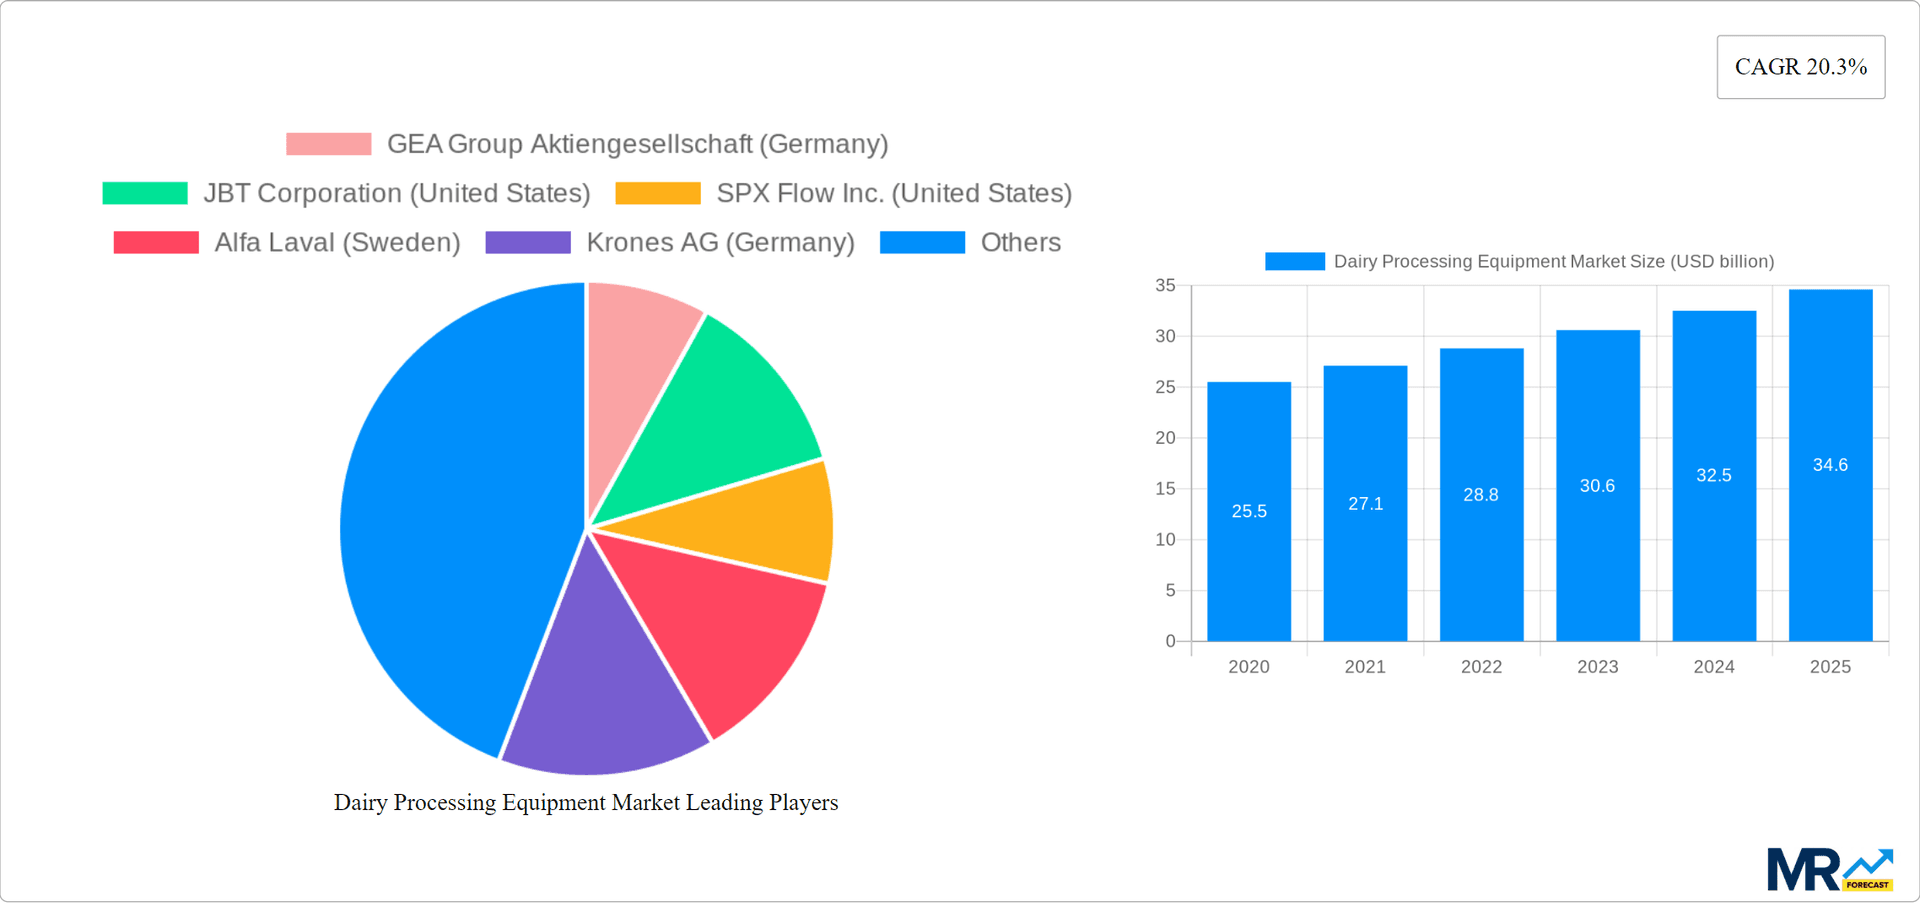The height and width of the screenshot is (903, 1920).
Task: Click the 2023 axis label
Action: tap(1597, 666)
